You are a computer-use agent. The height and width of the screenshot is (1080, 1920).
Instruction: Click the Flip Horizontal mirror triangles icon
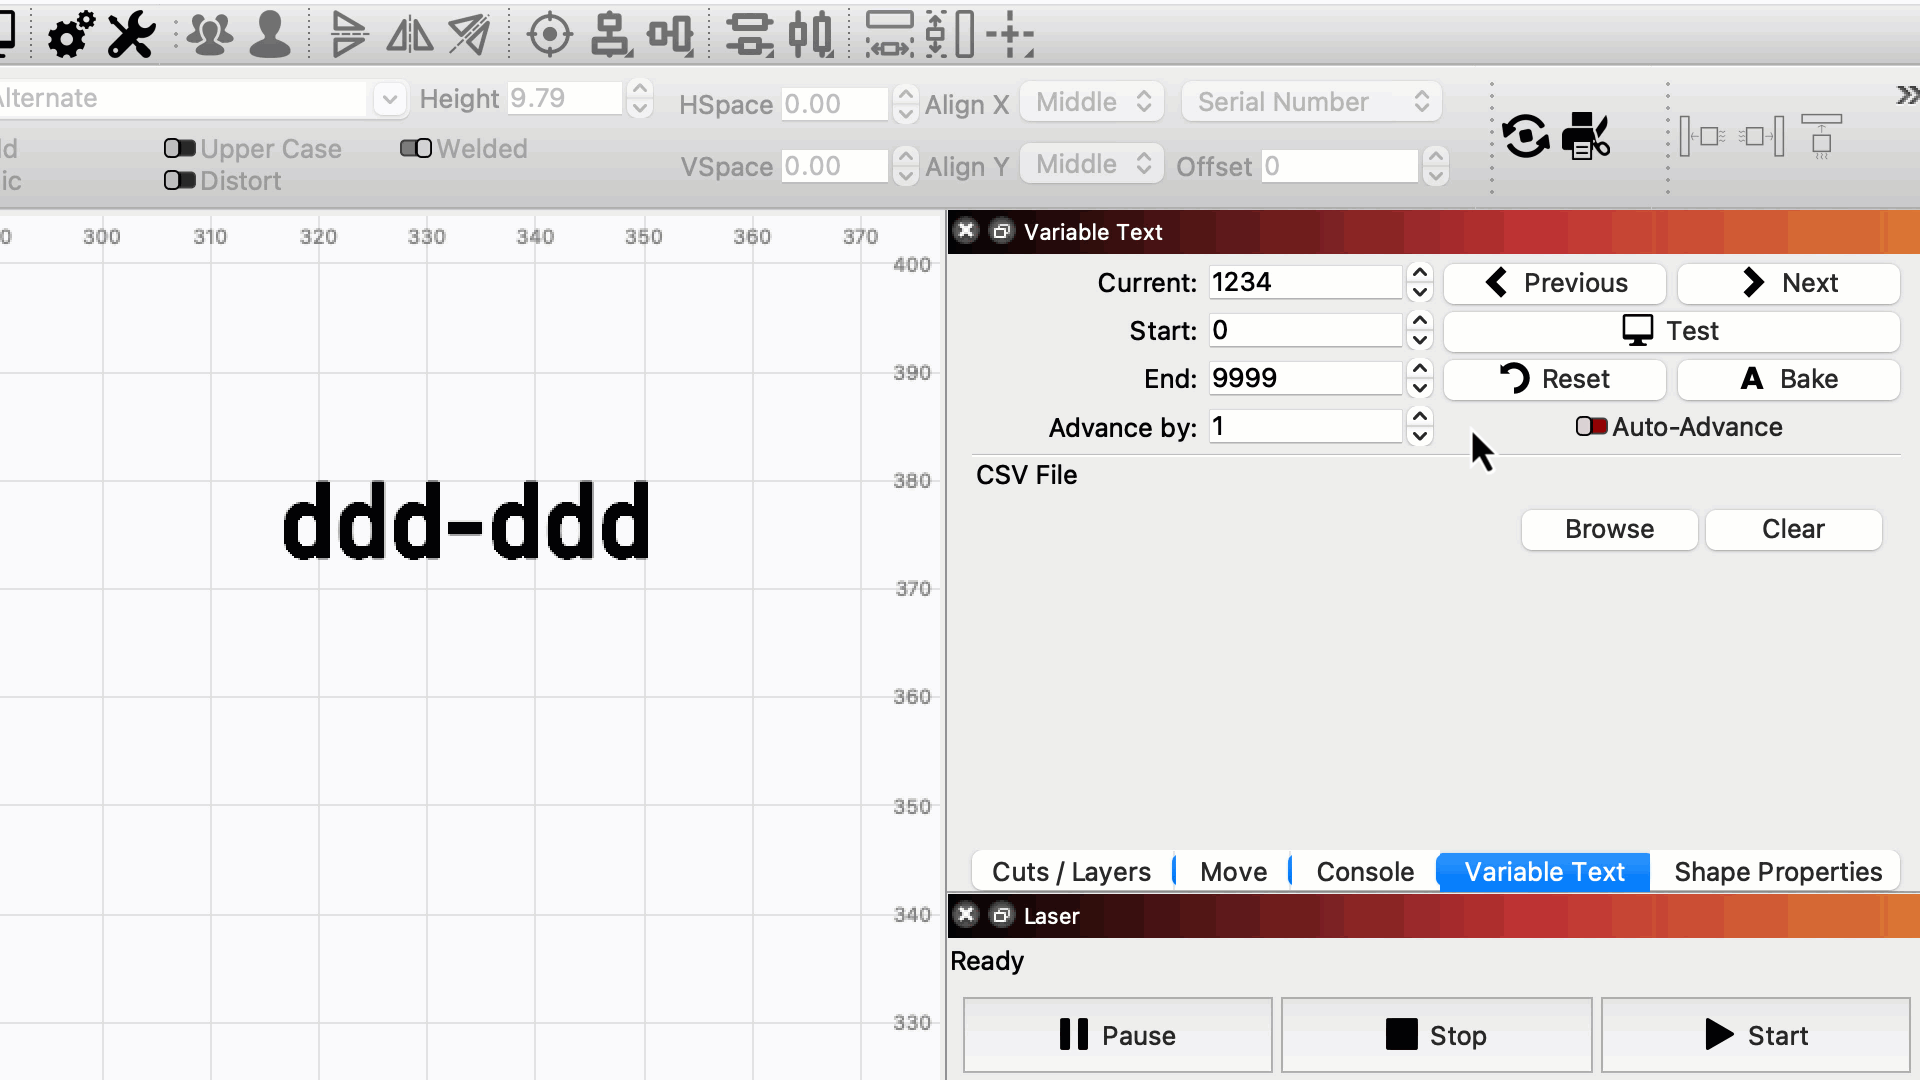click(410, 35)
